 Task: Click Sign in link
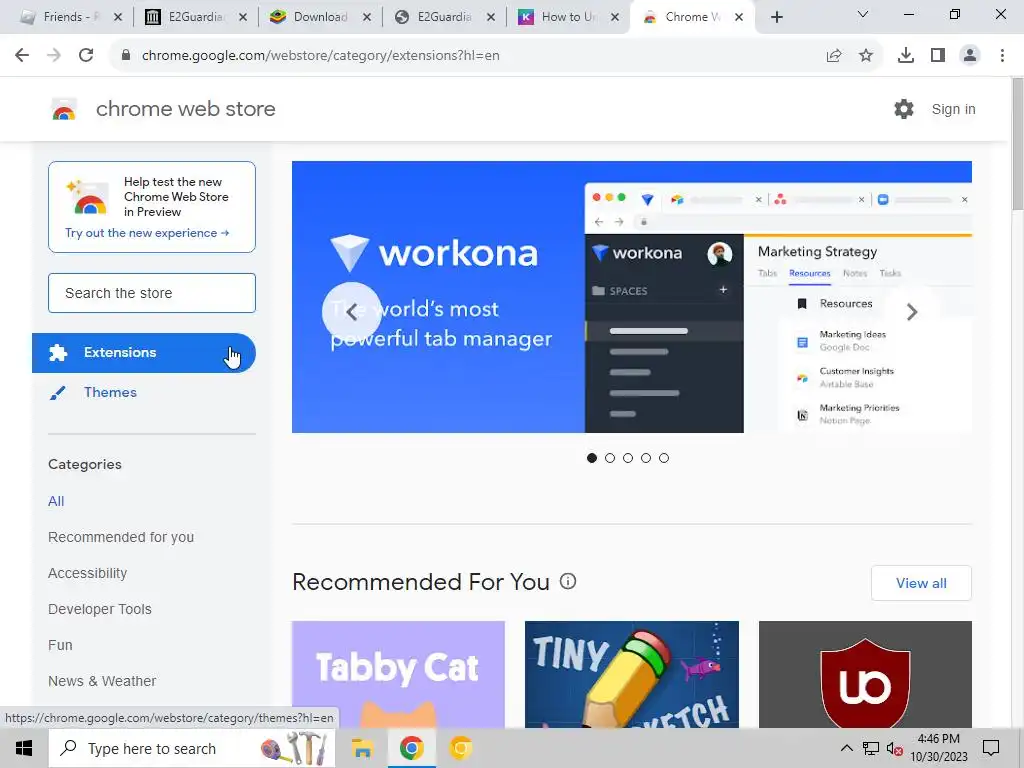pyautogui.click(x=953, y=109)
